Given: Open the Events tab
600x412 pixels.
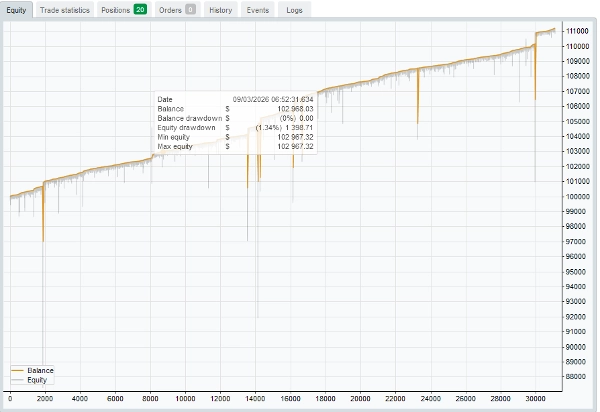Looking at the screenshot, I should click(x=258, y=10).
